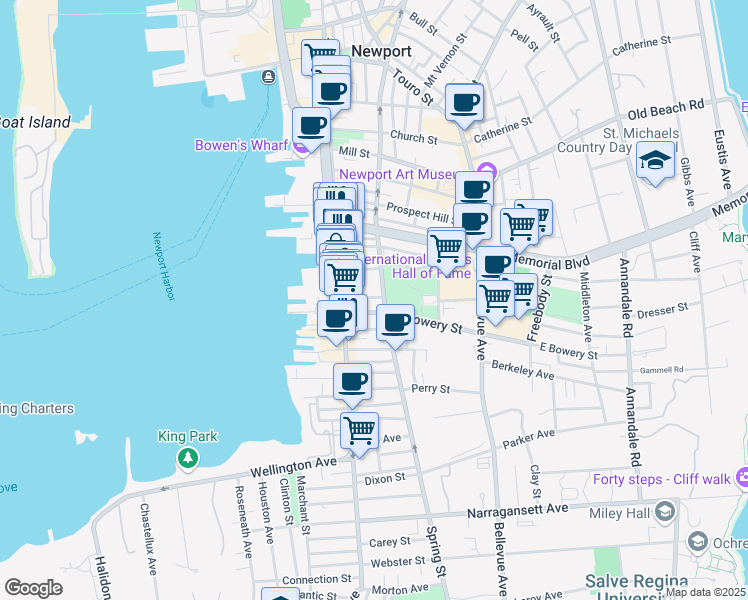
Task: Click the Map data ©2025 attribution
Action: coord(705,592)
